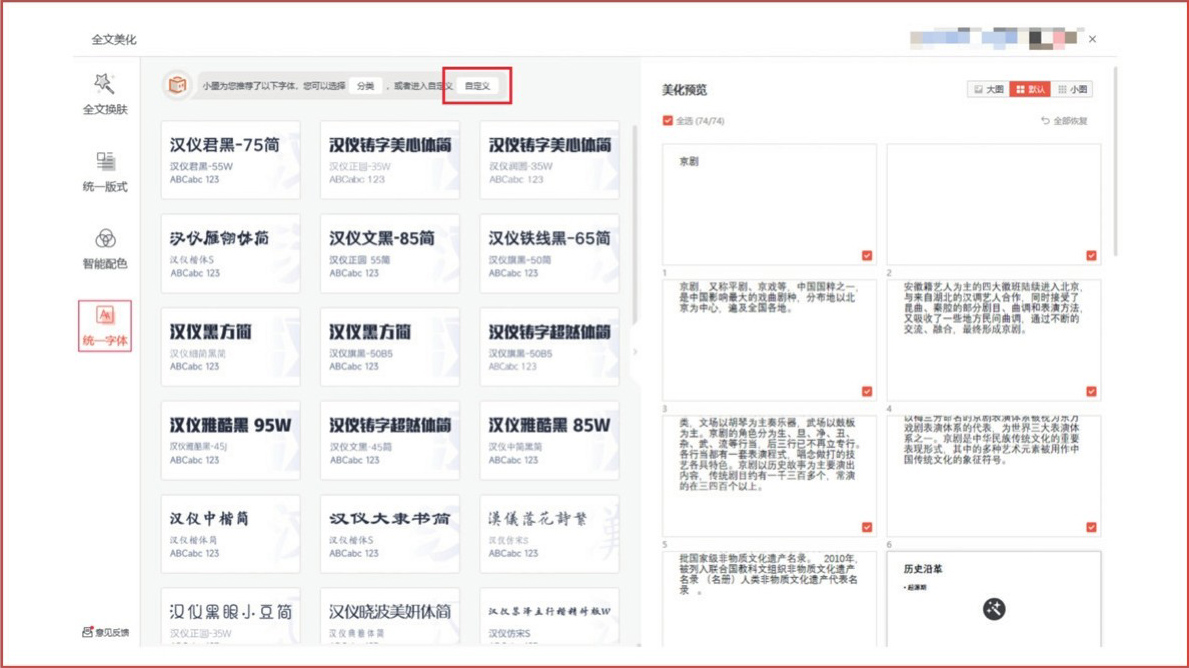This screenshot has width=1189, height=668.
Task: Select the 汉仪雁翎体简 font card
Action: click(231, 253)
